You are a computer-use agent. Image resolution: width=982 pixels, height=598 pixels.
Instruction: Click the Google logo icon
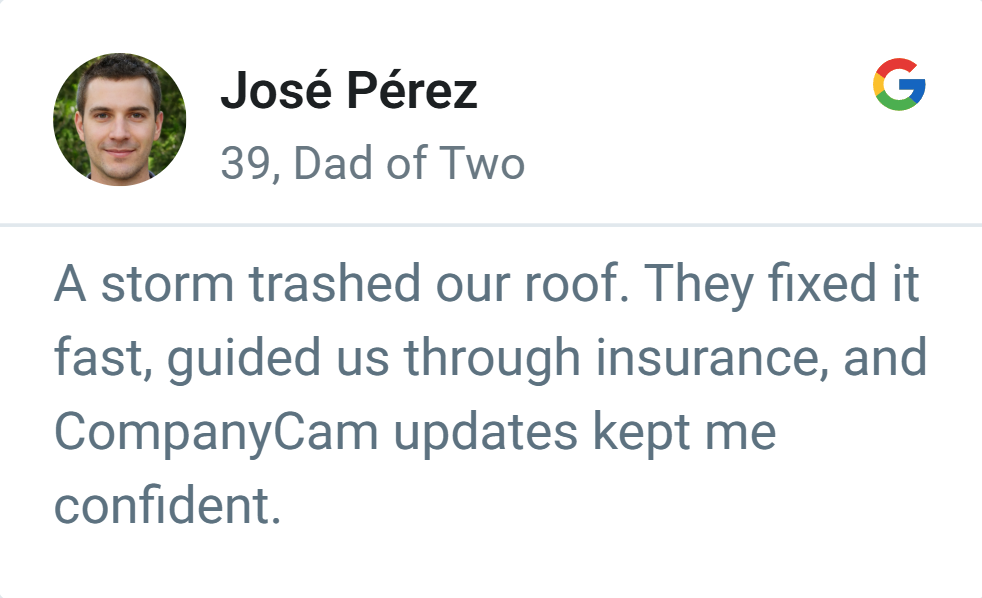[899, 84]
